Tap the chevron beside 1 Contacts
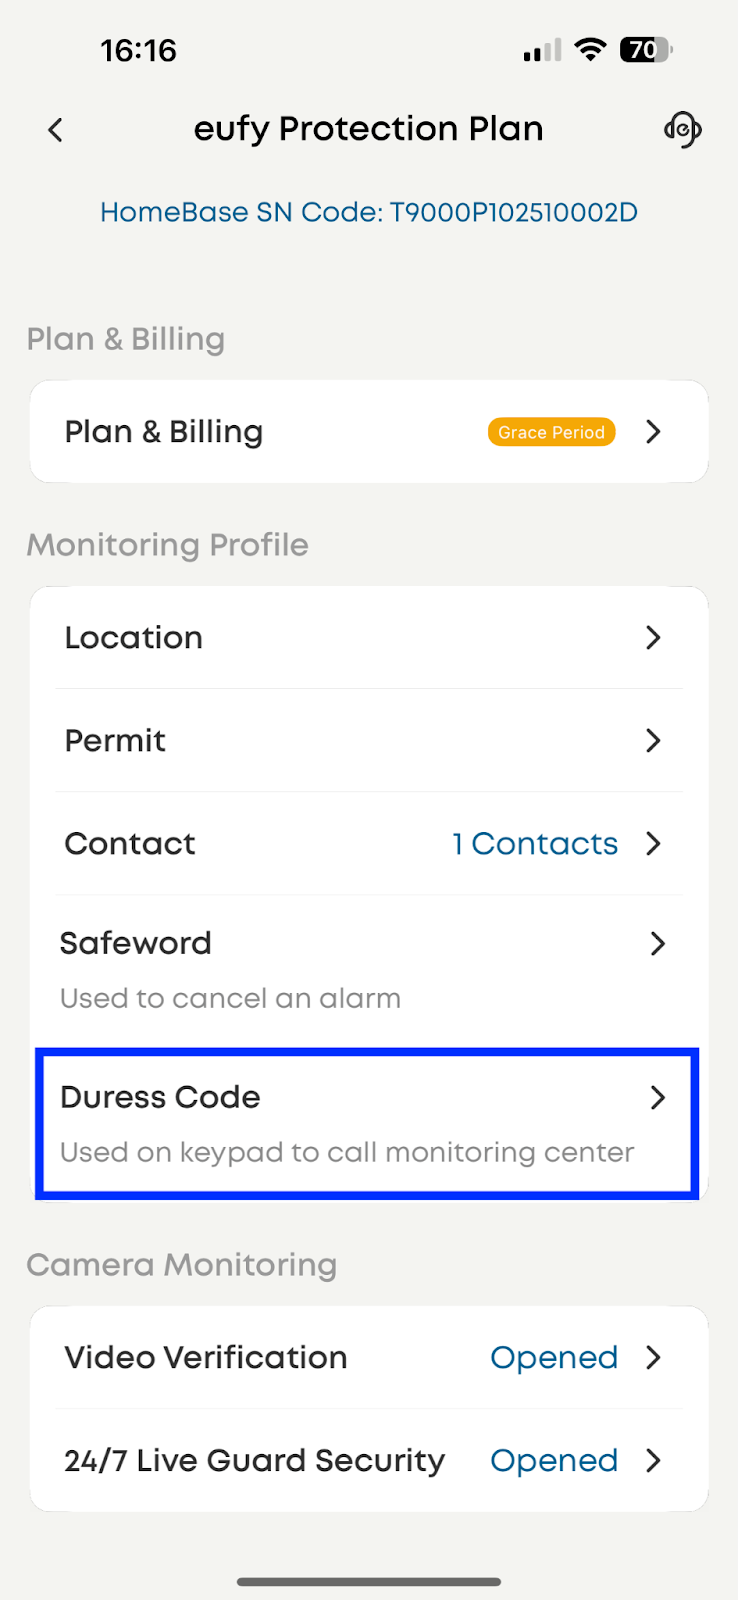The width and height of the screenshot is (738, 1600). pos(654,844)
